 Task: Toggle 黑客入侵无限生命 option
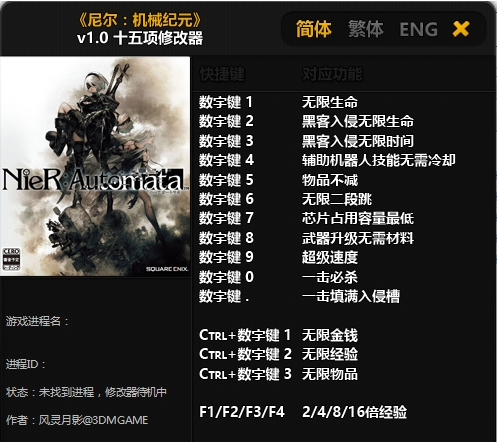pyautogui.click(x=357, y=122)
